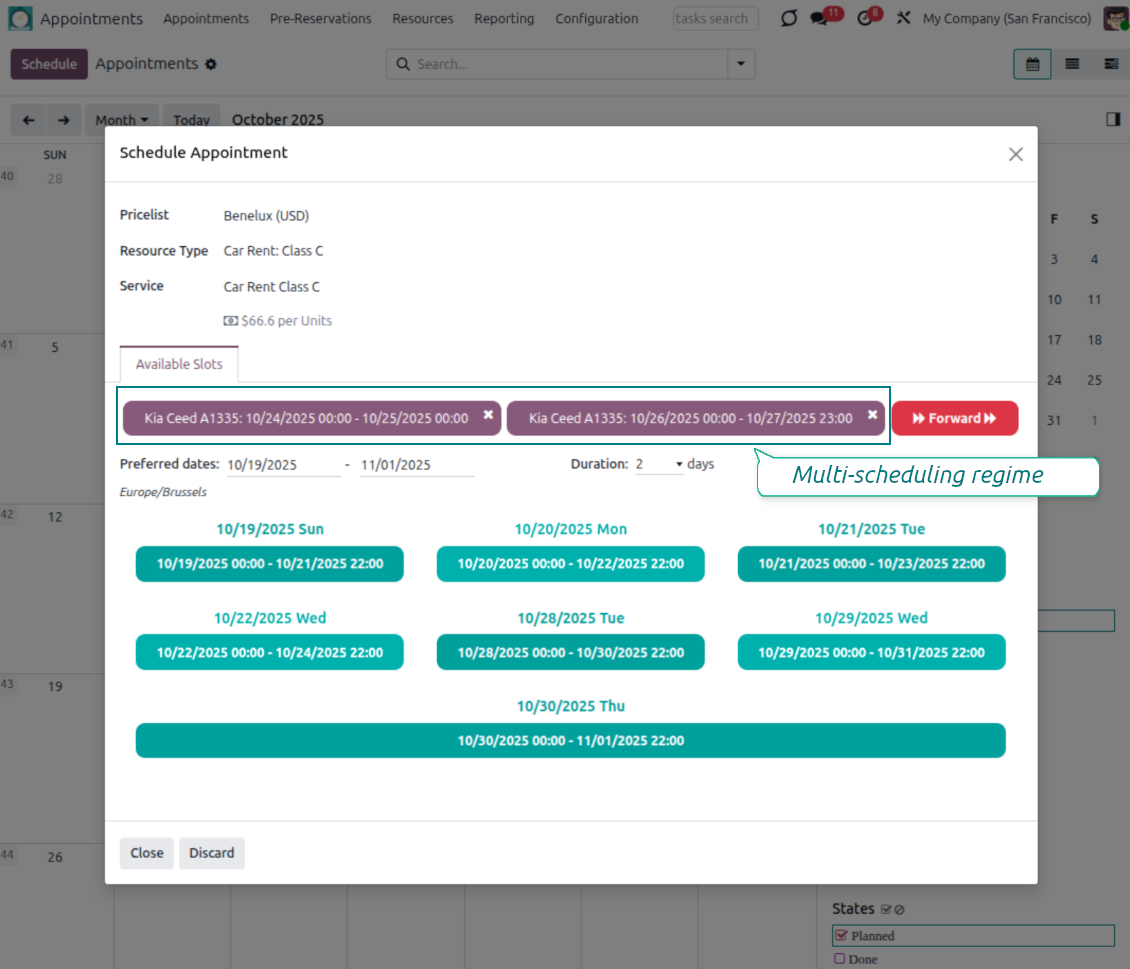The height and width of the screenshot is (969, 1130).
Task: Remove the 10/26/2025 Kia Ceed slot tag
Action: (x=872, y=415)
